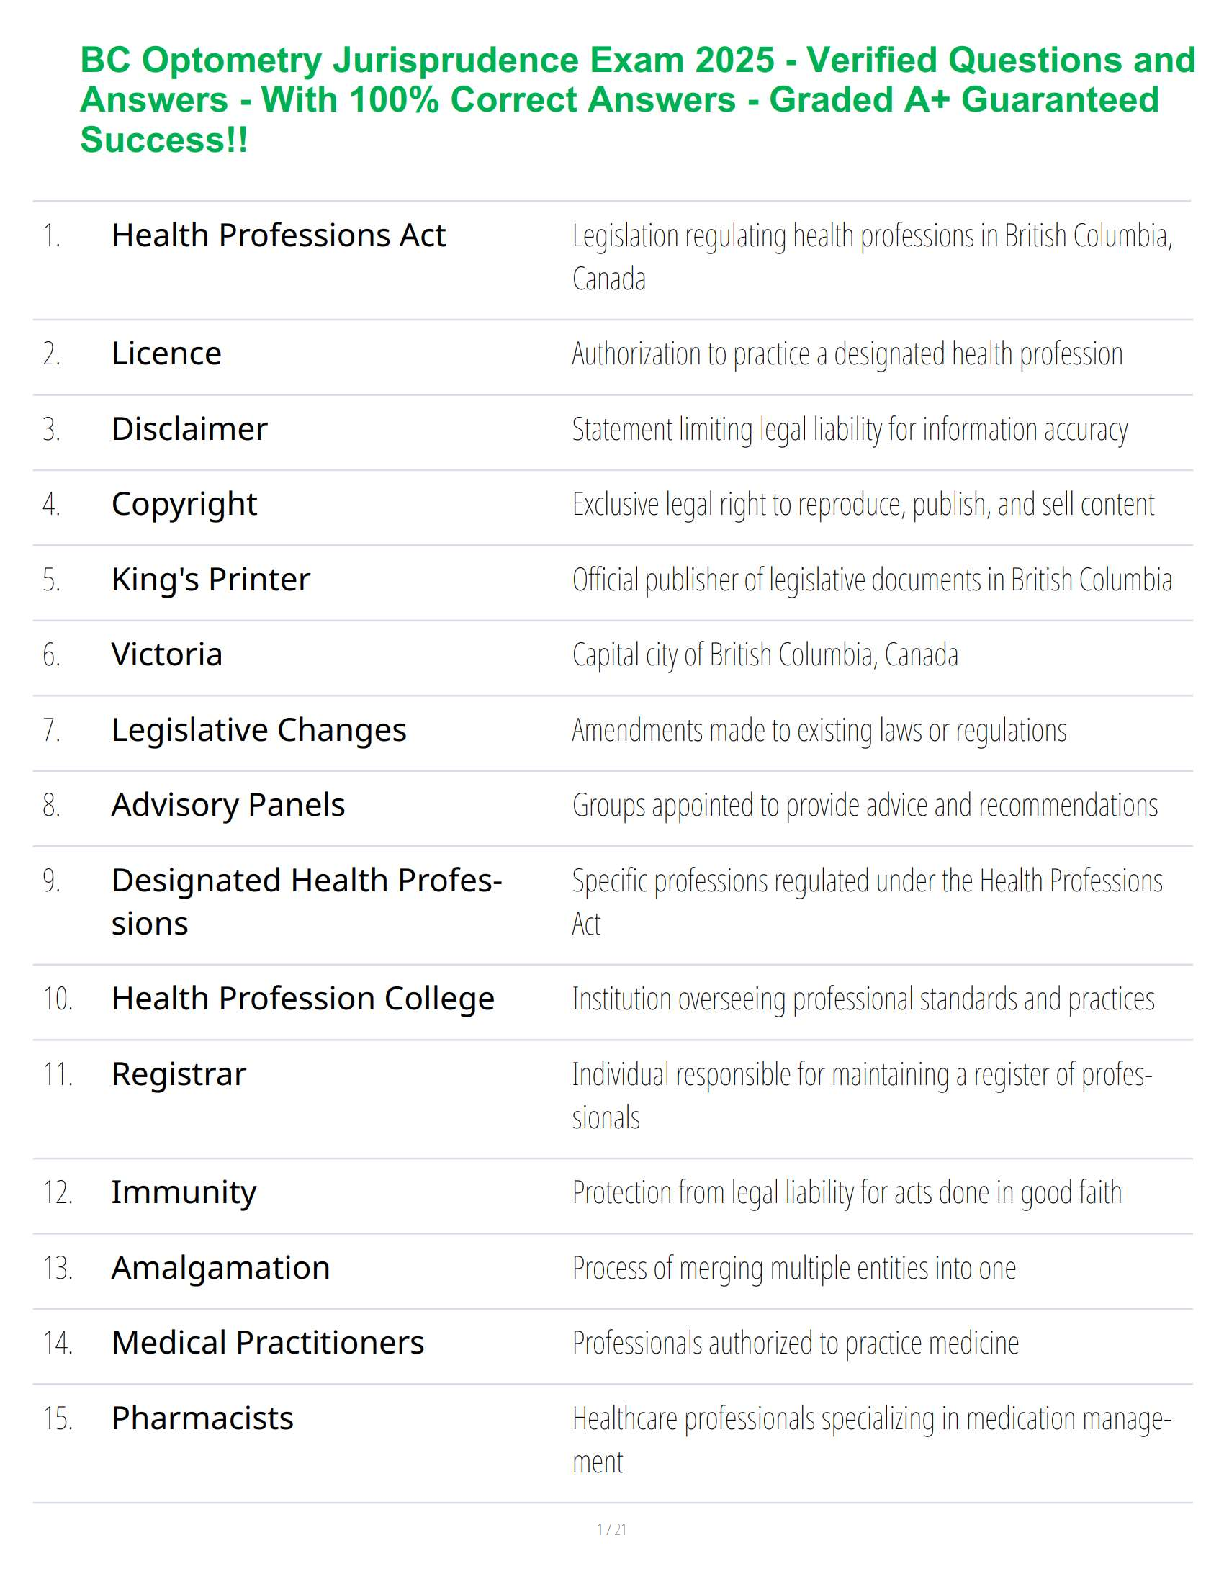1224x1584 pixels.
Task: Select the "Health Profession College" term
Action: pyautogui.click(x=302, y=999)
